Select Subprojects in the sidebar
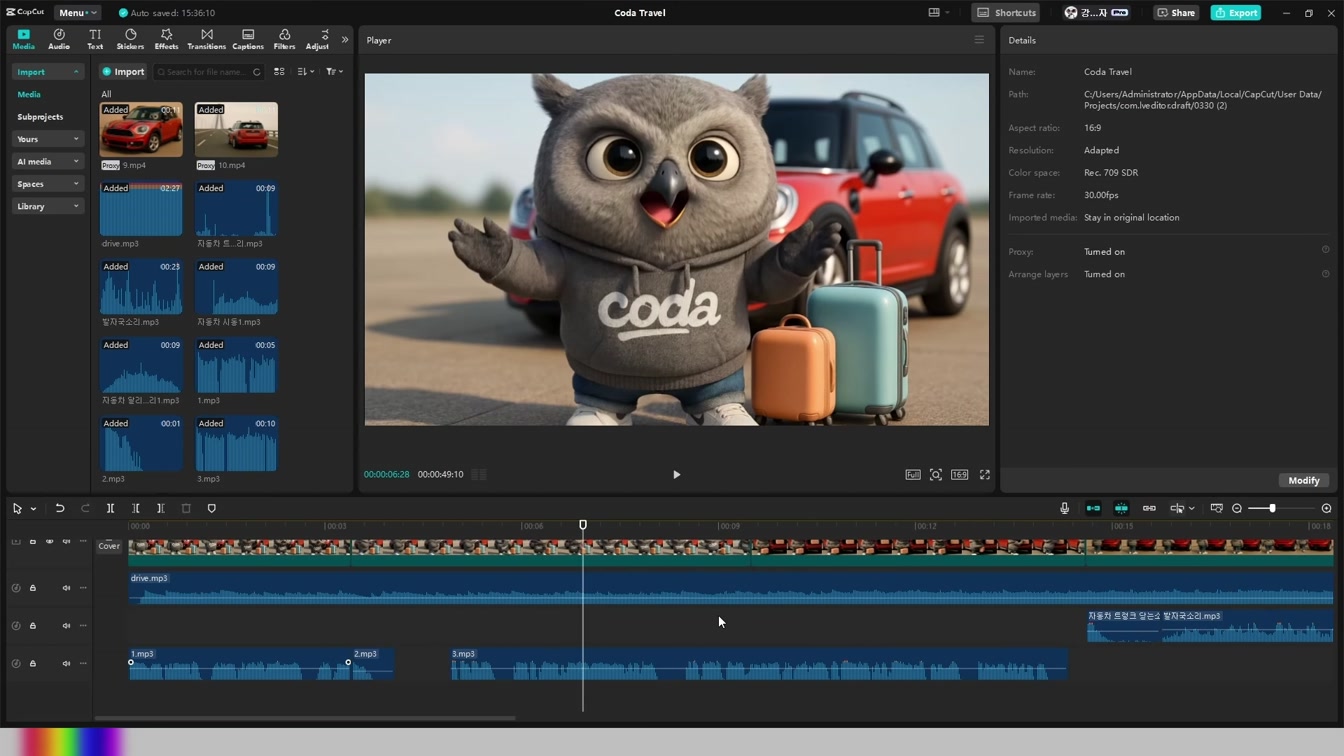This screenshot has height=756, width=1344. point(40,117)
